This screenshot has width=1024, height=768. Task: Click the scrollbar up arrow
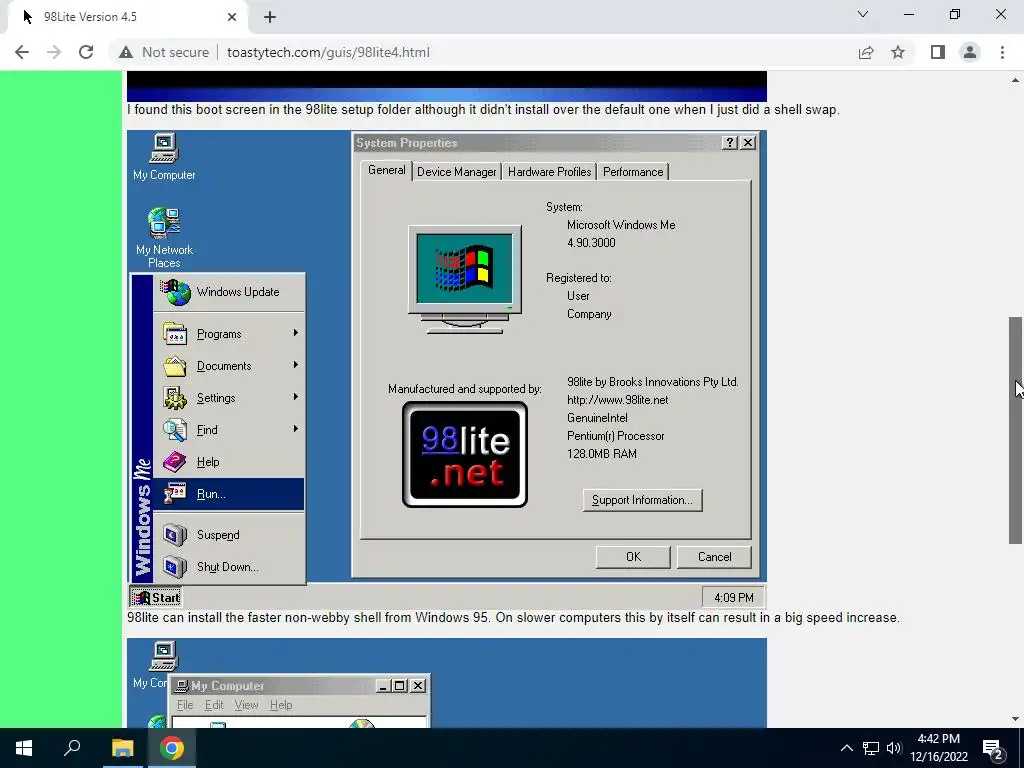pyautogui.click(x=1015, y=80)
